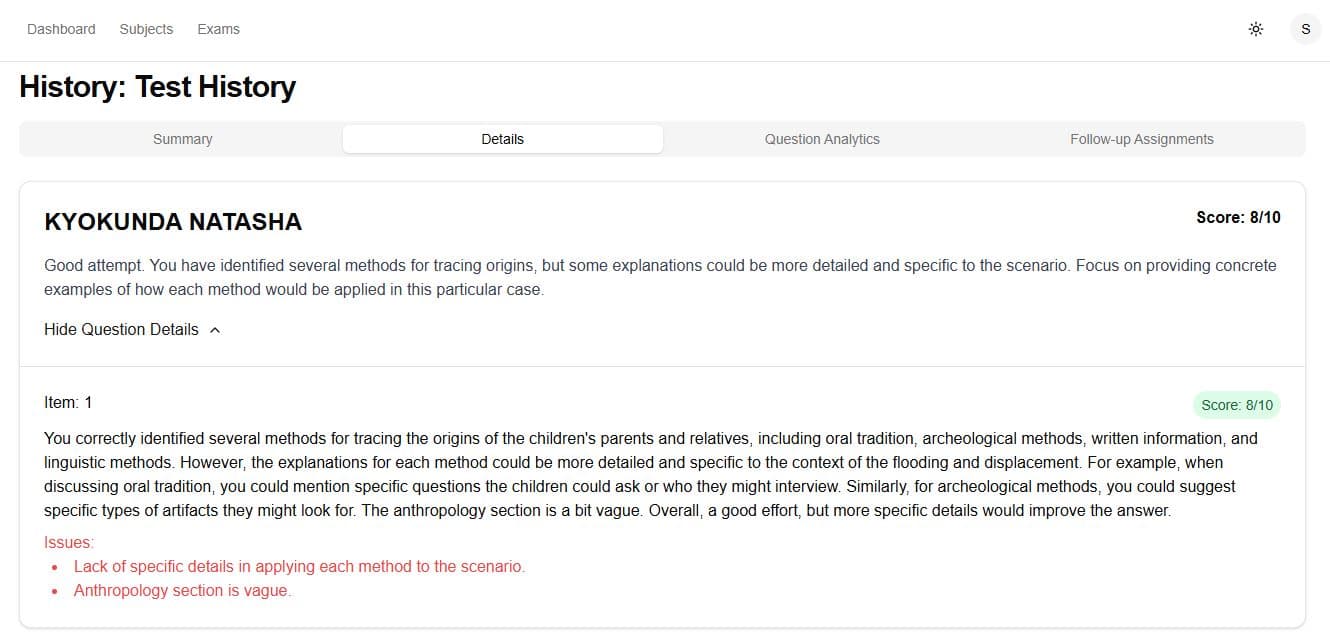Collapse details with the chevron-up icon
Screen dimensions: 1330x635
pos(215,330)
